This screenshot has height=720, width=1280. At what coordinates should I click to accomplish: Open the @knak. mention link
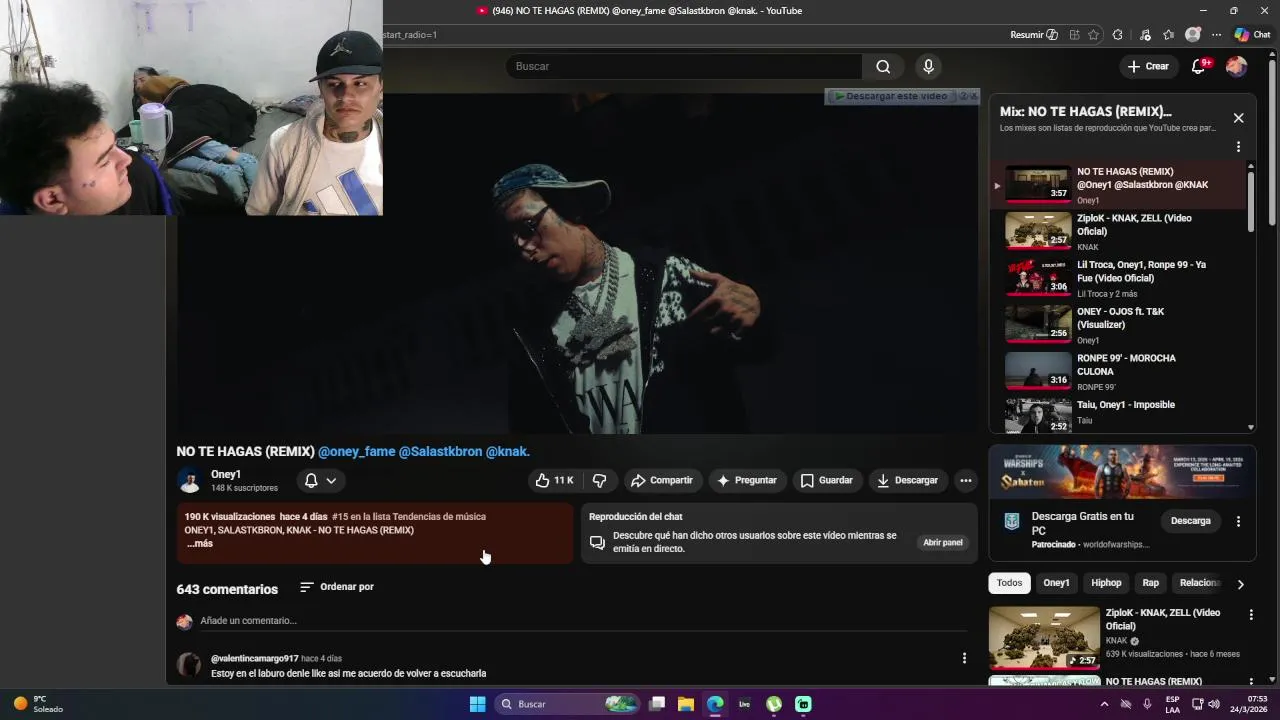[x=507, y=452]
